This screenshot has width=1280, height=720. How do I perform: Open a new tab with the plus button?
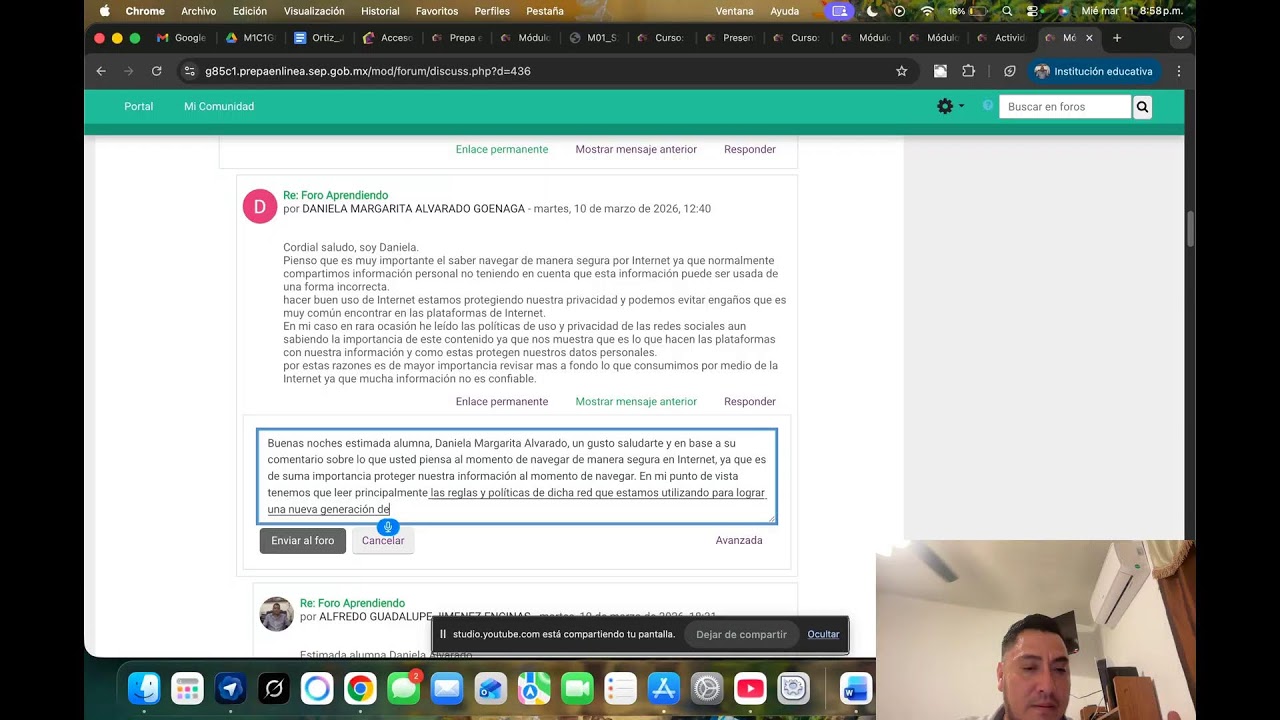[x=1117, y=38]
